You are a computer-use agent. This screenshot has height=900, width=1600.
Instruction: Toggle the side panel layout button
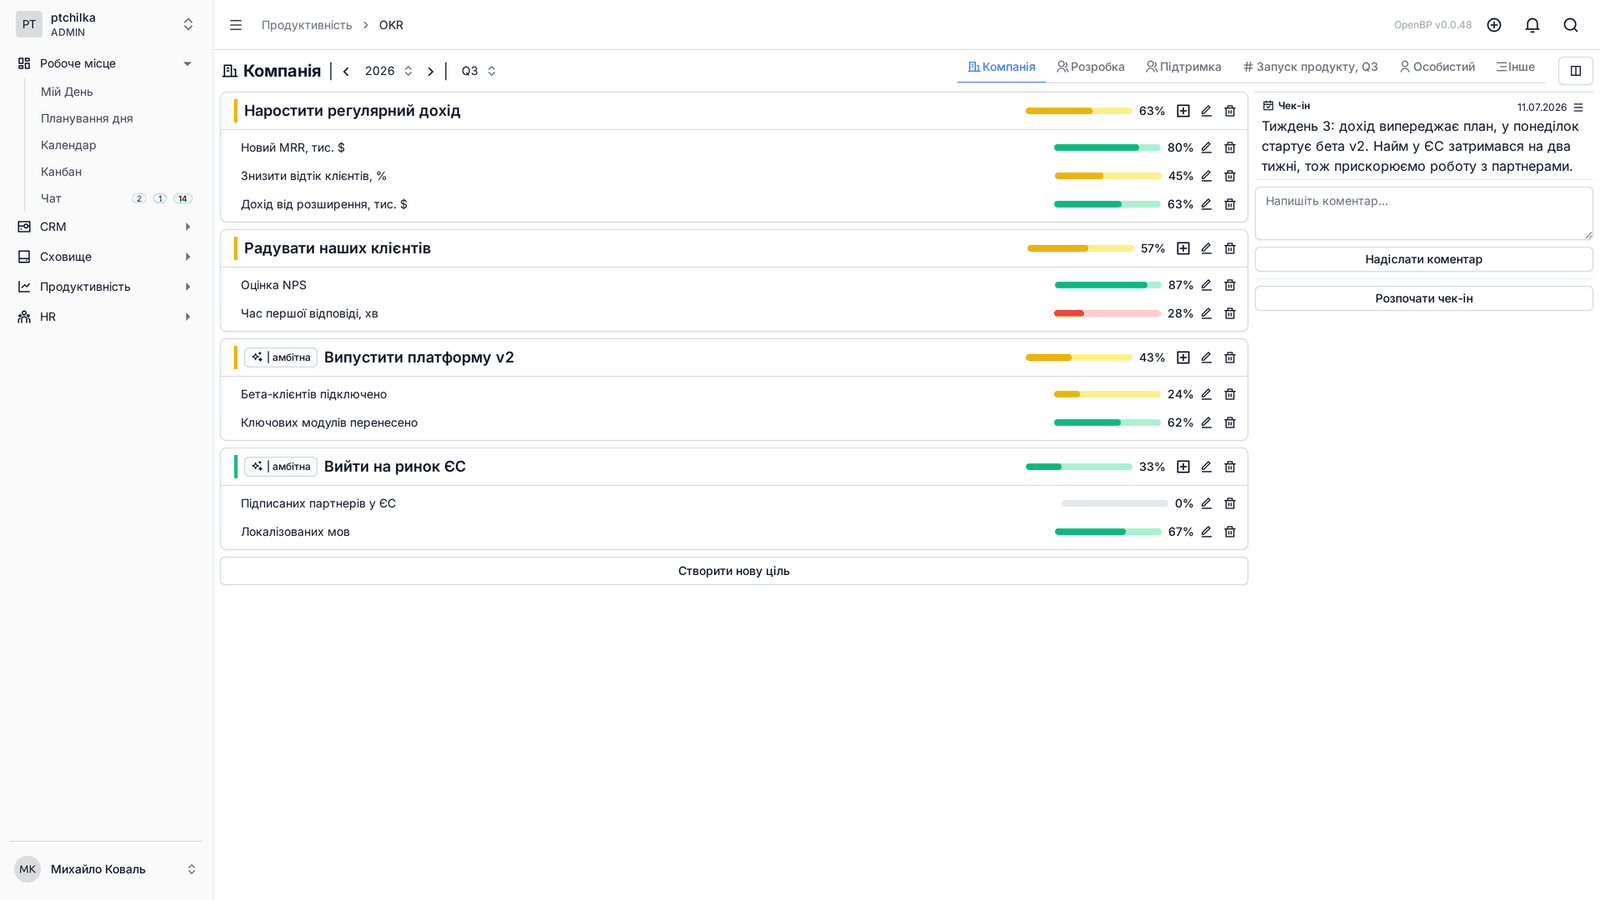[1575, 71]
